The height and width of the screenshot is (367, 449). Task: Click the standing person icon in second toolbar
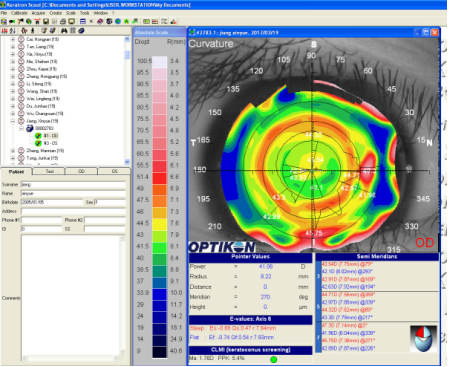coord(32,31)
